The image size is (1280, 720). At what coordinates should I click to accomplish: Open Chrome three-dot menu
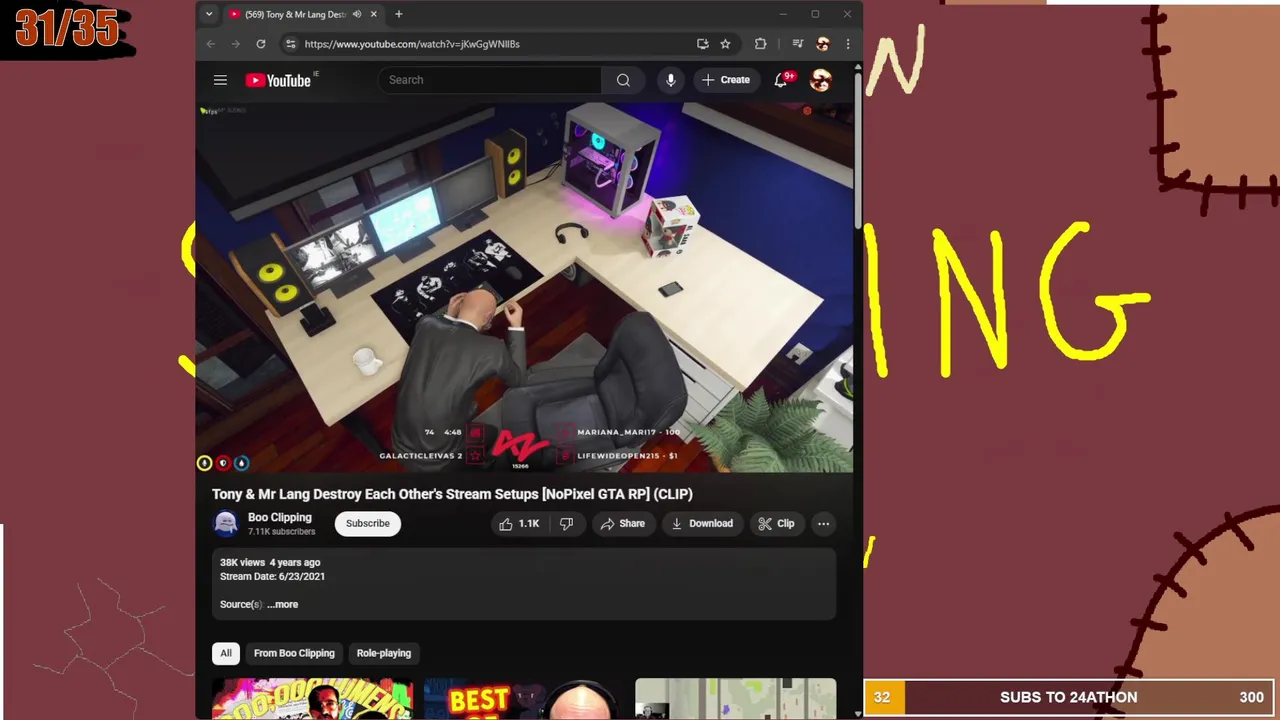pos(848,44)
